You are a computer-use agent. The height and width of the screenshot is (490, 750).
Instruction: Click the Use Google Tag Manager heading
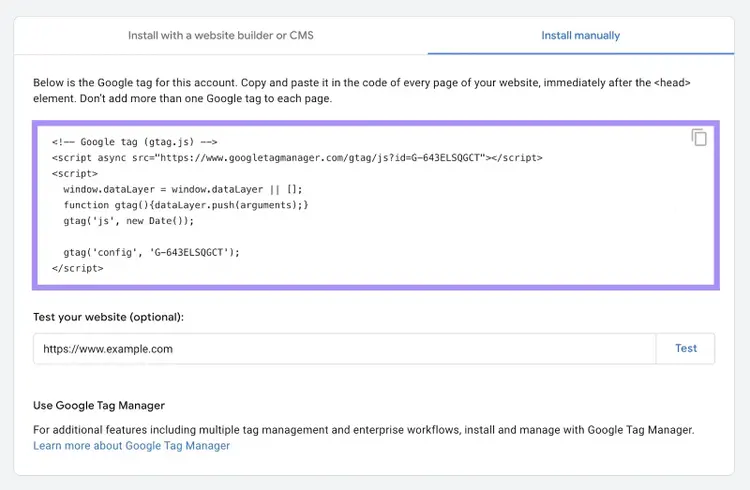click(x=99, y=405)
